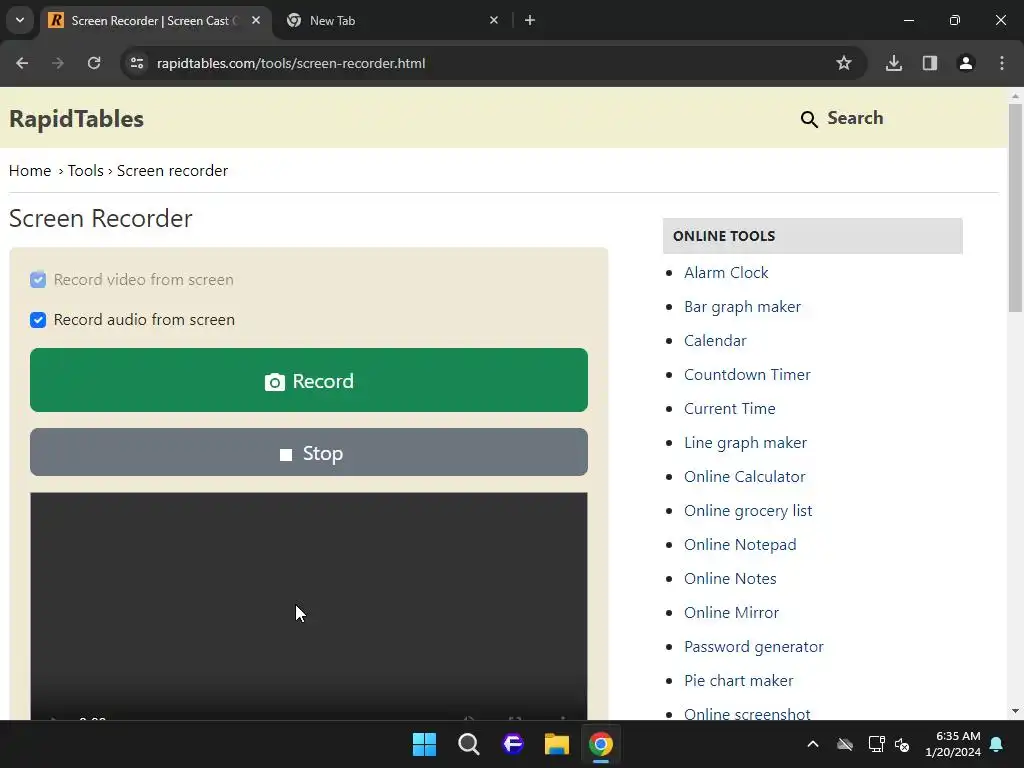Click the browser forward arrow
The image size is (1024, 768).
coord(58,63)
